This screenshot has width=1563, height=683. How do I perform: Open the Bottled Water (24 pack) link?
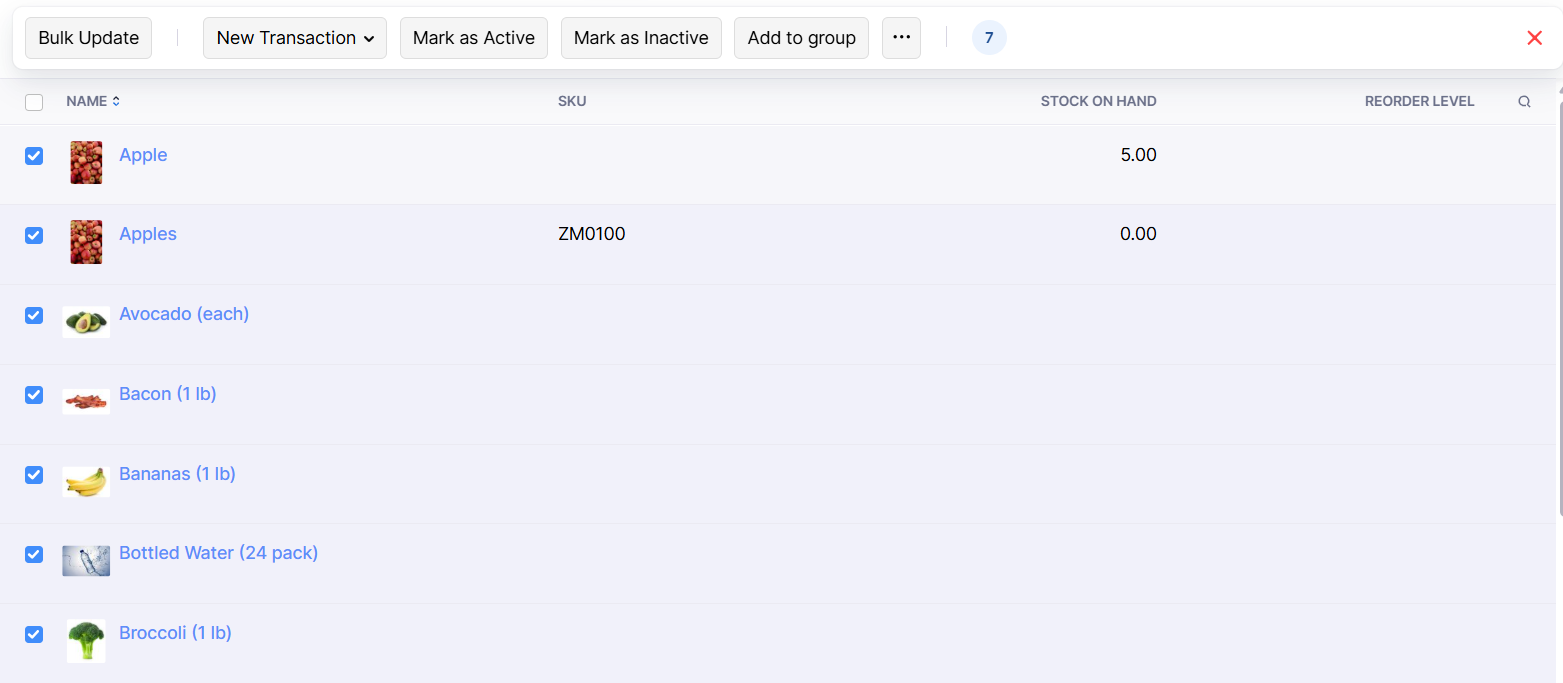(218, 553)
